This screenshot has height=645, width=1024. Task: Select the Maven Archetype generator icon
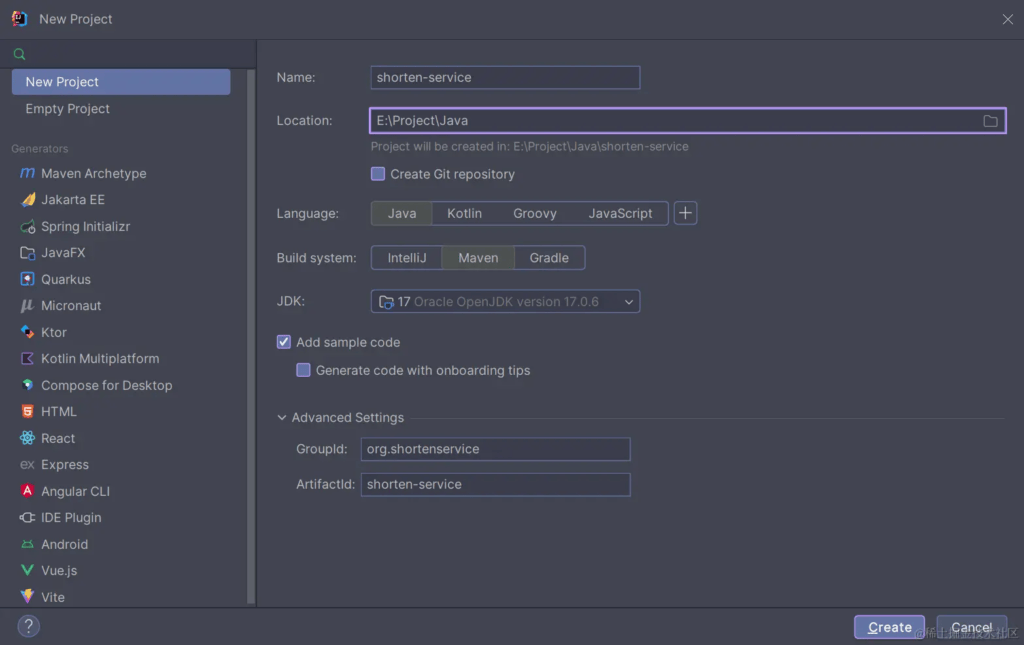[27, 174]
